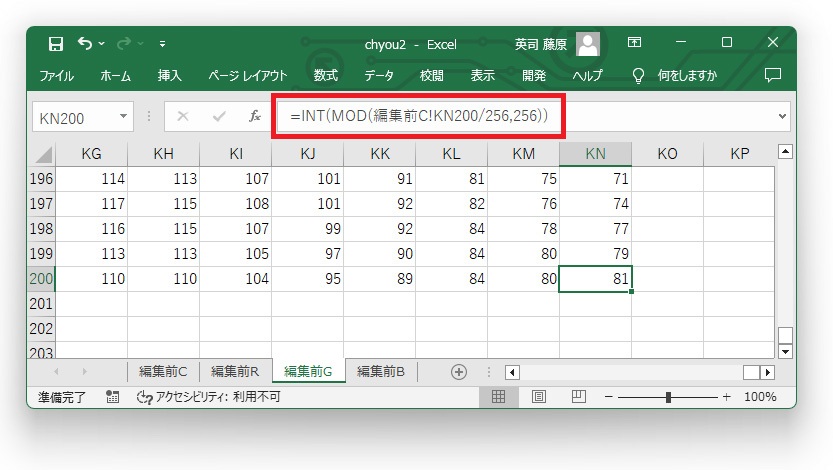Open the 開発 ribbon tab
Viewport: 833px width, 470px height.
point(534,75)
